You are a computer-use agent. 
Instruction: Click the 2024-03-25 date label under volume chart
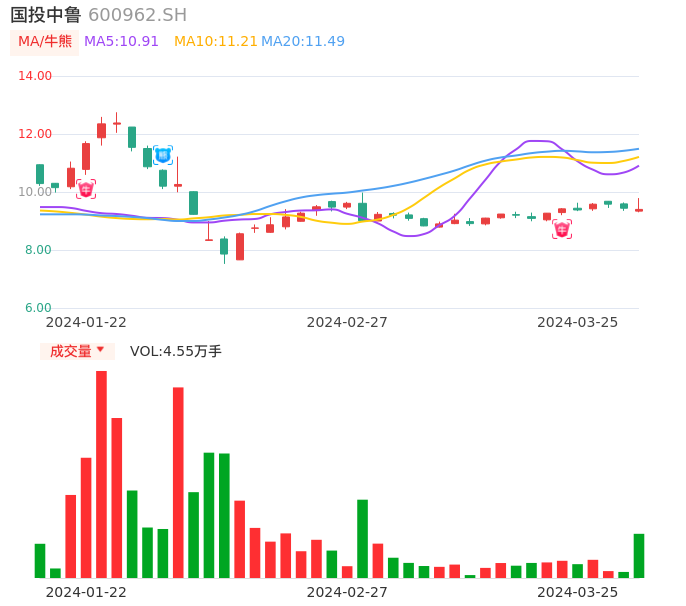tap(578, 592)
